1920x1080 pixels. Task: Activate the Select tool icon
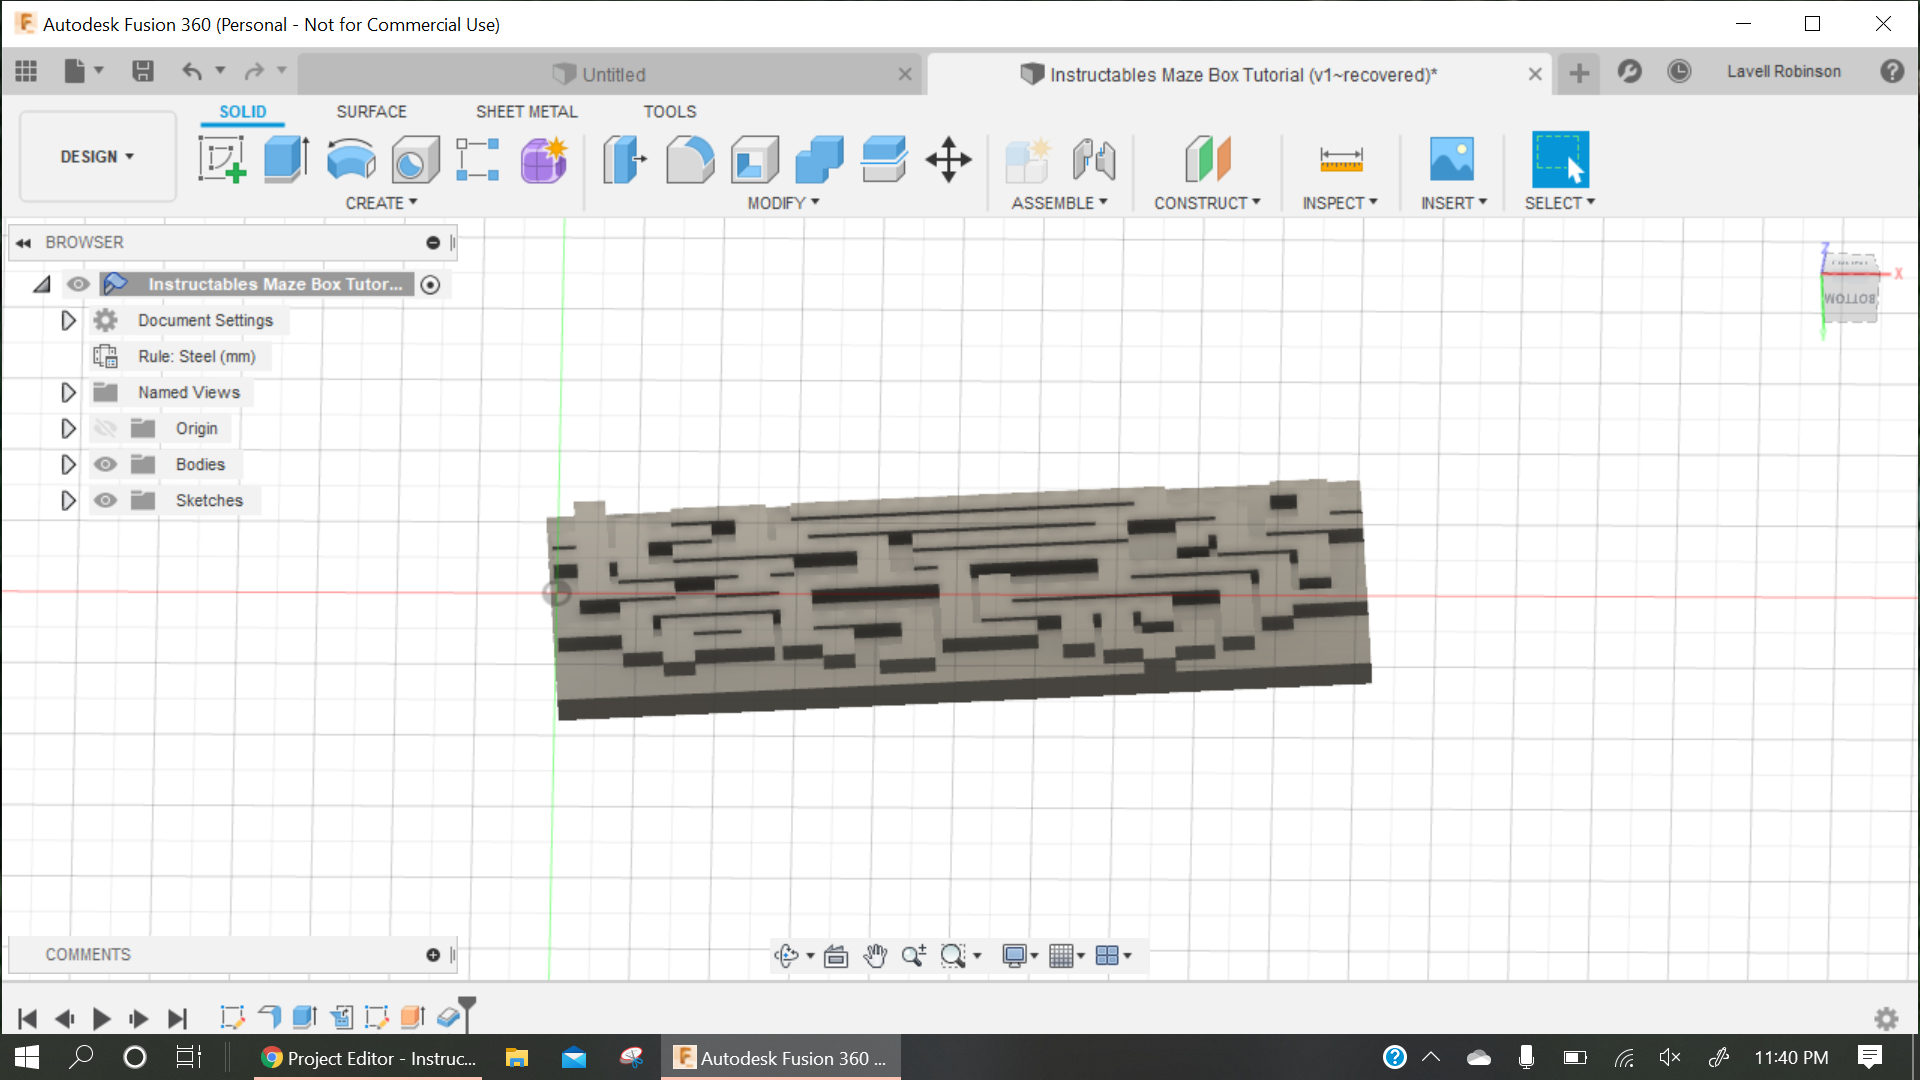tap(1560, 159)
